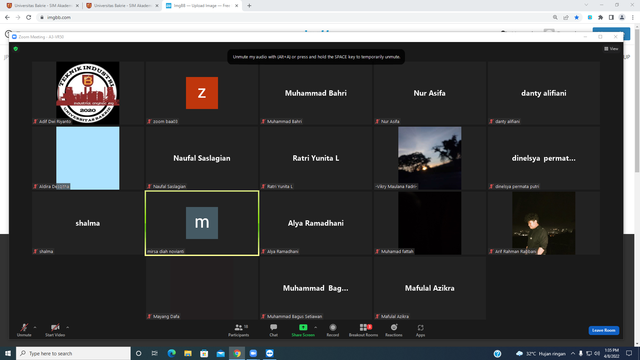Click Alya Ramadhani's name tile

click(x=316, y=223)
